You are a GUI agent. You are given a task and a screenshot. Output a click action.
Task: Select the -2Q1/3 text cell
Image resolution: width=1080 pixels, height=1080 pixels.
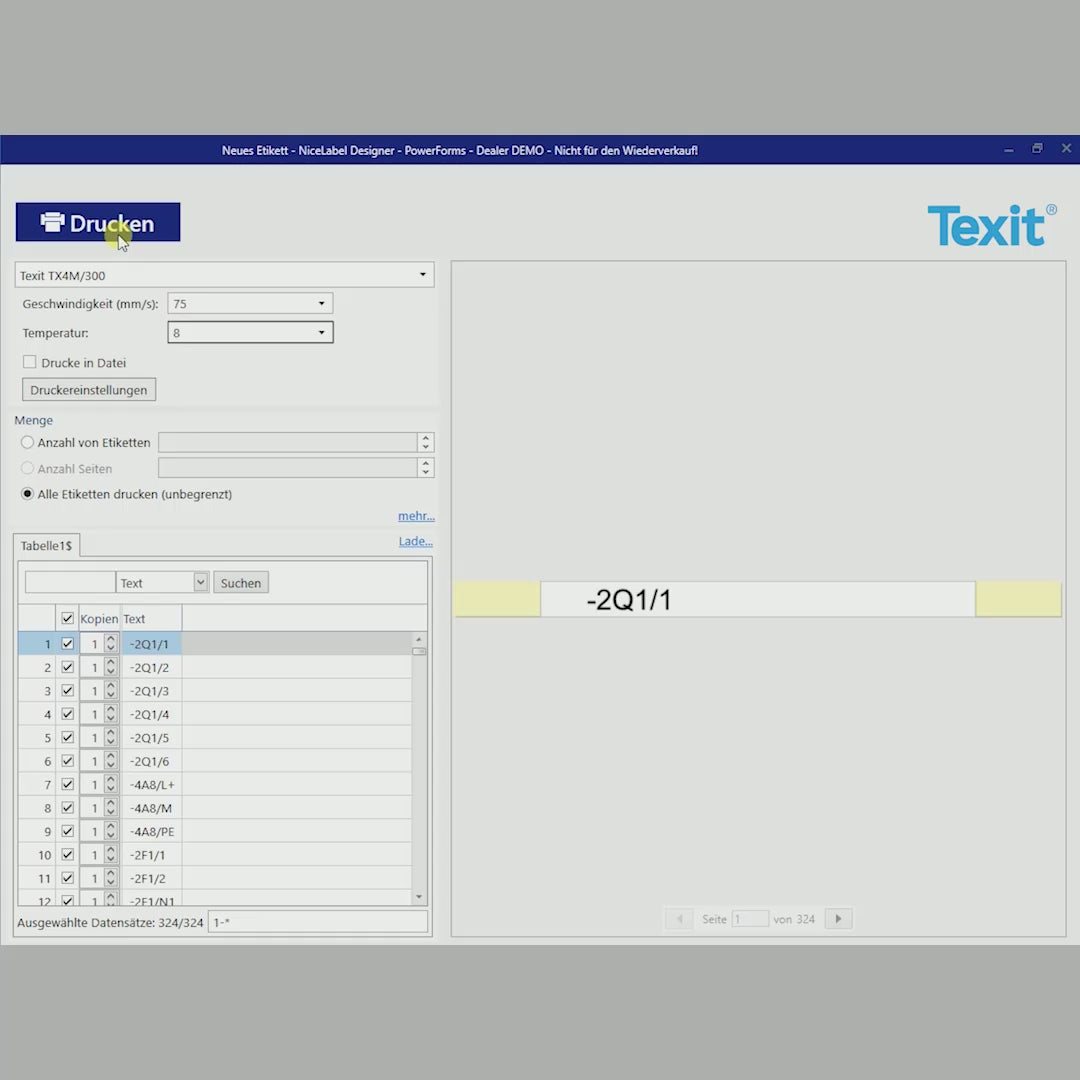pos(152,690)
